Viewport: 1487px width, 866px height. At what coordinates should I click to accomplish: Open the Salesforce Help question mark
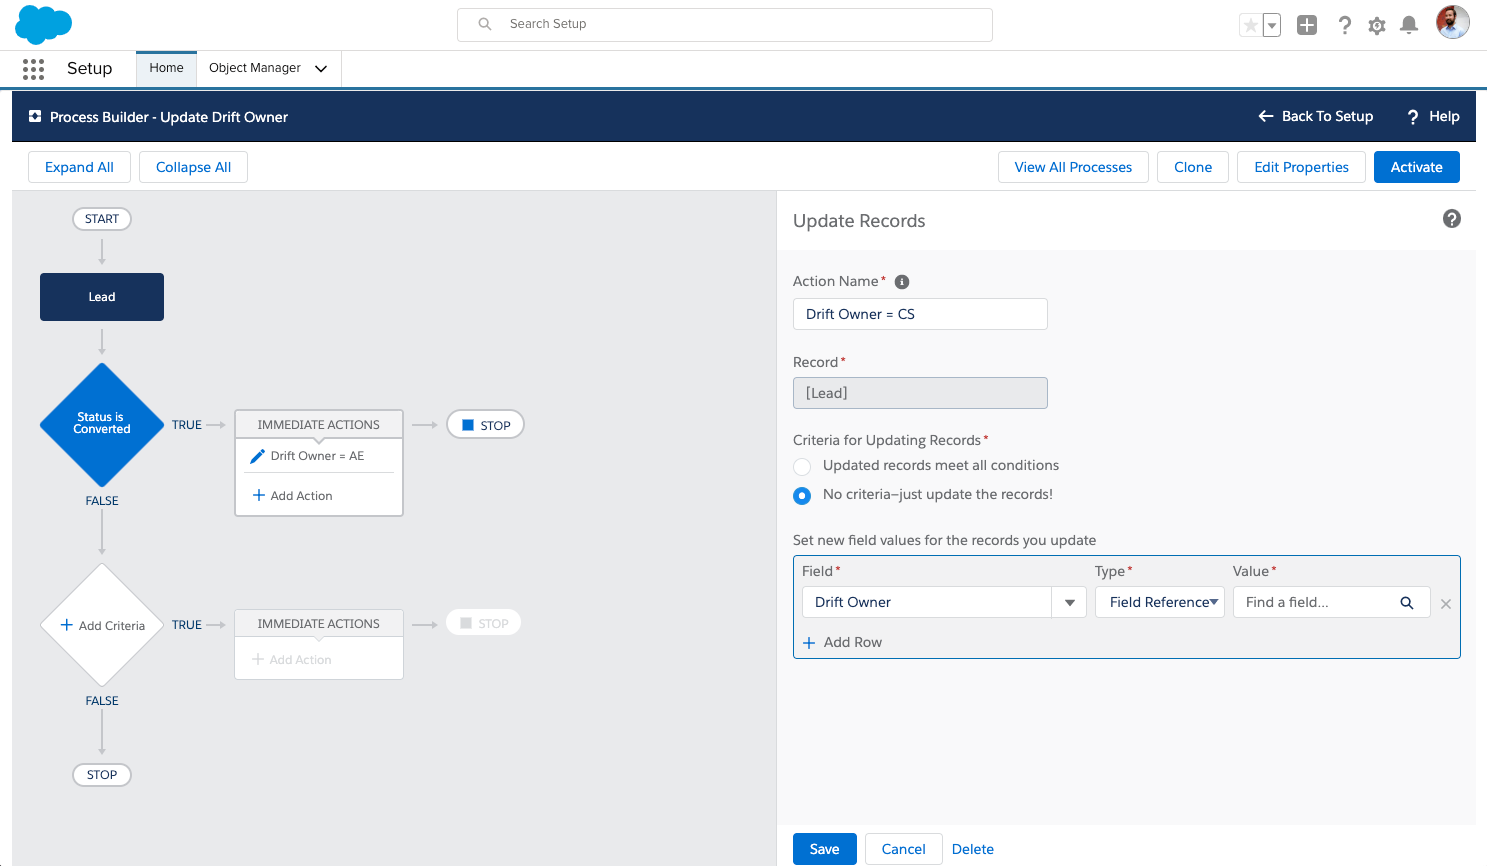point(1345,25)
